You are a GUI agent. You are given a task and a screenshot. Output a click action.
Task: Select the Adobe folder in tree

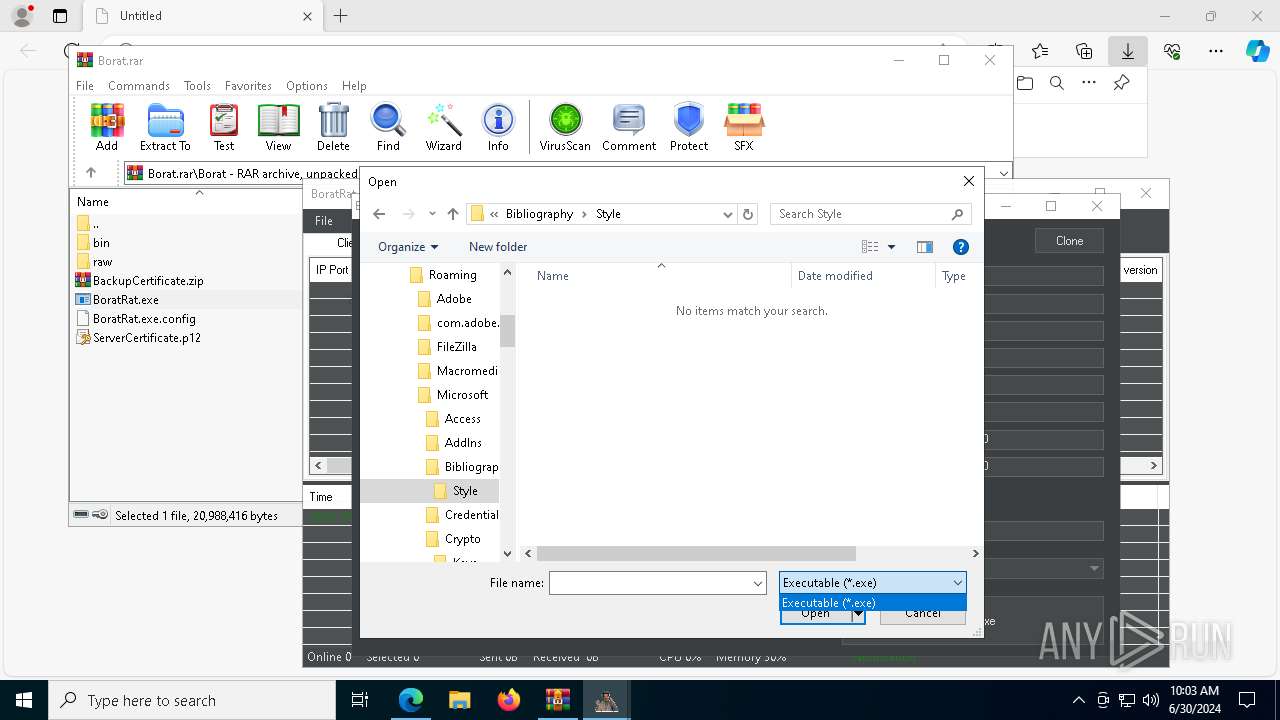(454, 299)
